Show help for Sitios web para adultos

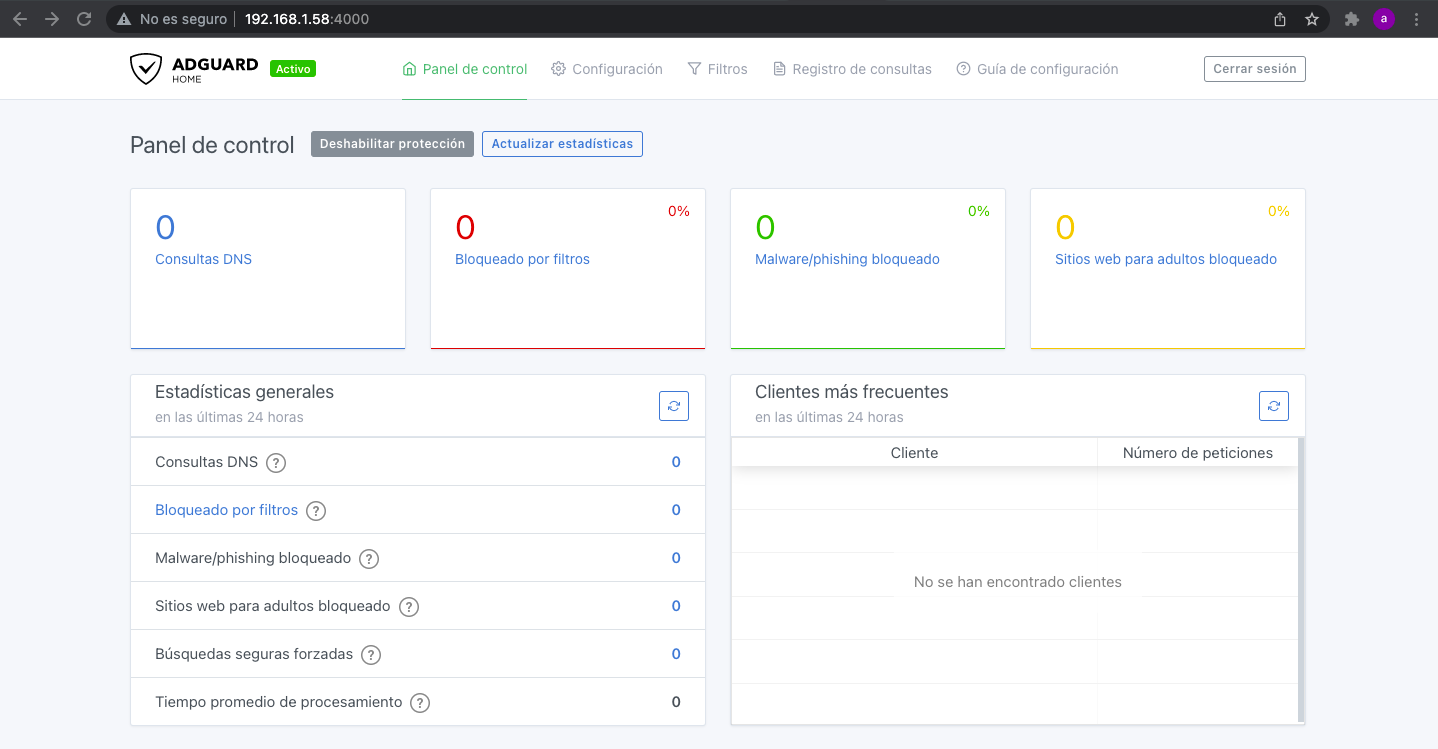408,607
